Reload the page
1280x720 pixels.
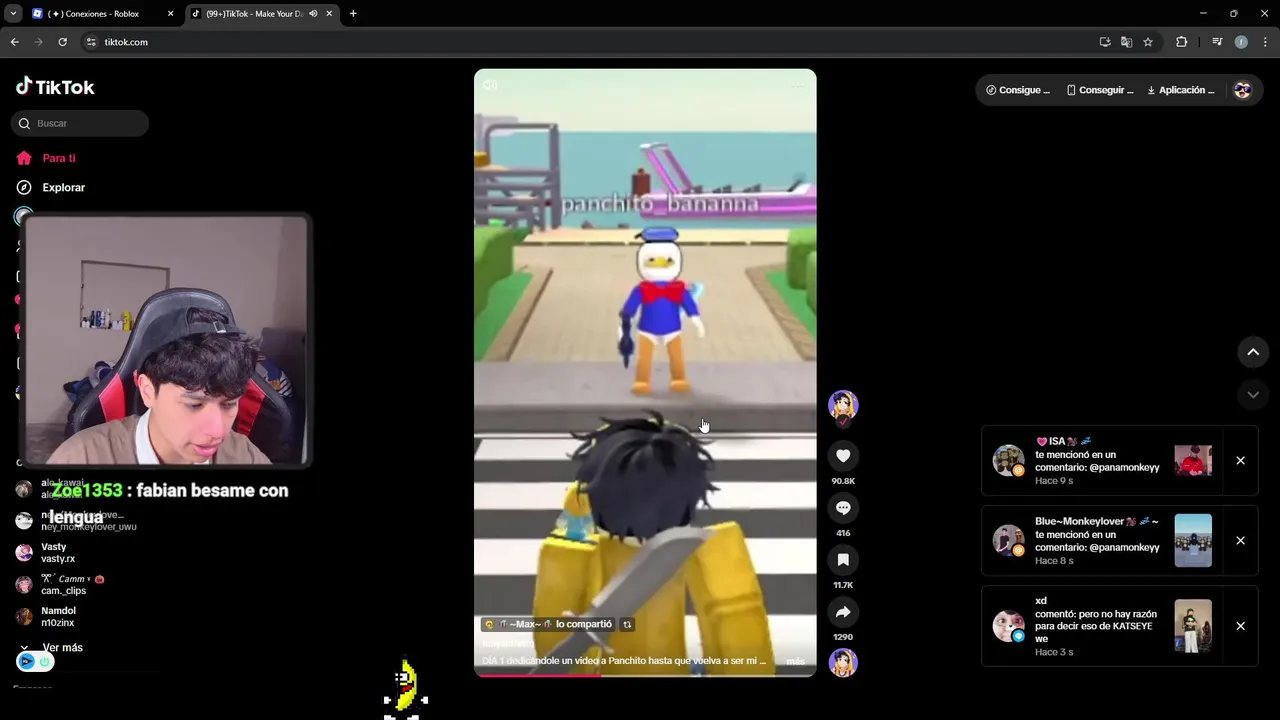tap(62, 42)
